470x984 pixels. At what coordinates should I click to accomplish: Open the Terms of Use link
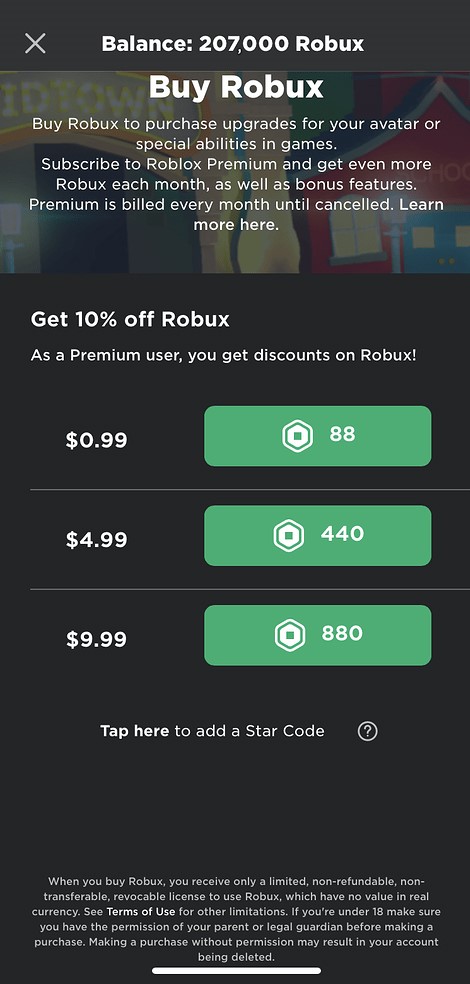141,911
